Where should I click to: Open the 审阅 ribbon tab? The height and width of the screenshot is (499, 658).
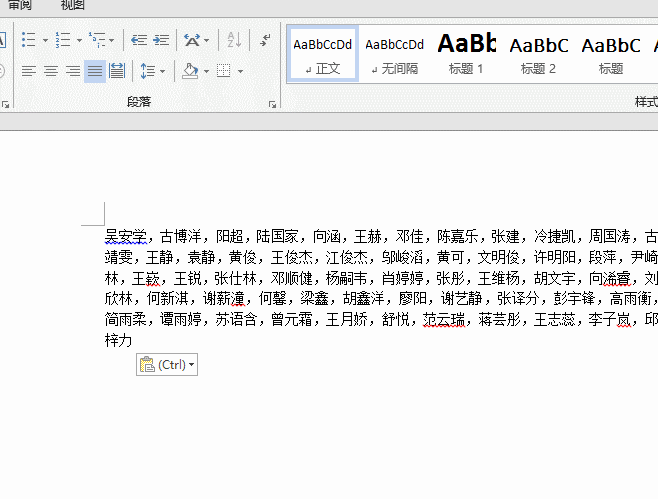(x=20, y=5)
